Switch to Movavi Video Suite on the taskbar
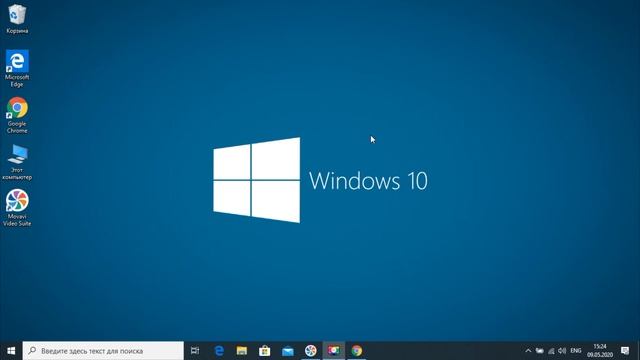The width and height of the screenshot is (640, 360). [311, 351]
